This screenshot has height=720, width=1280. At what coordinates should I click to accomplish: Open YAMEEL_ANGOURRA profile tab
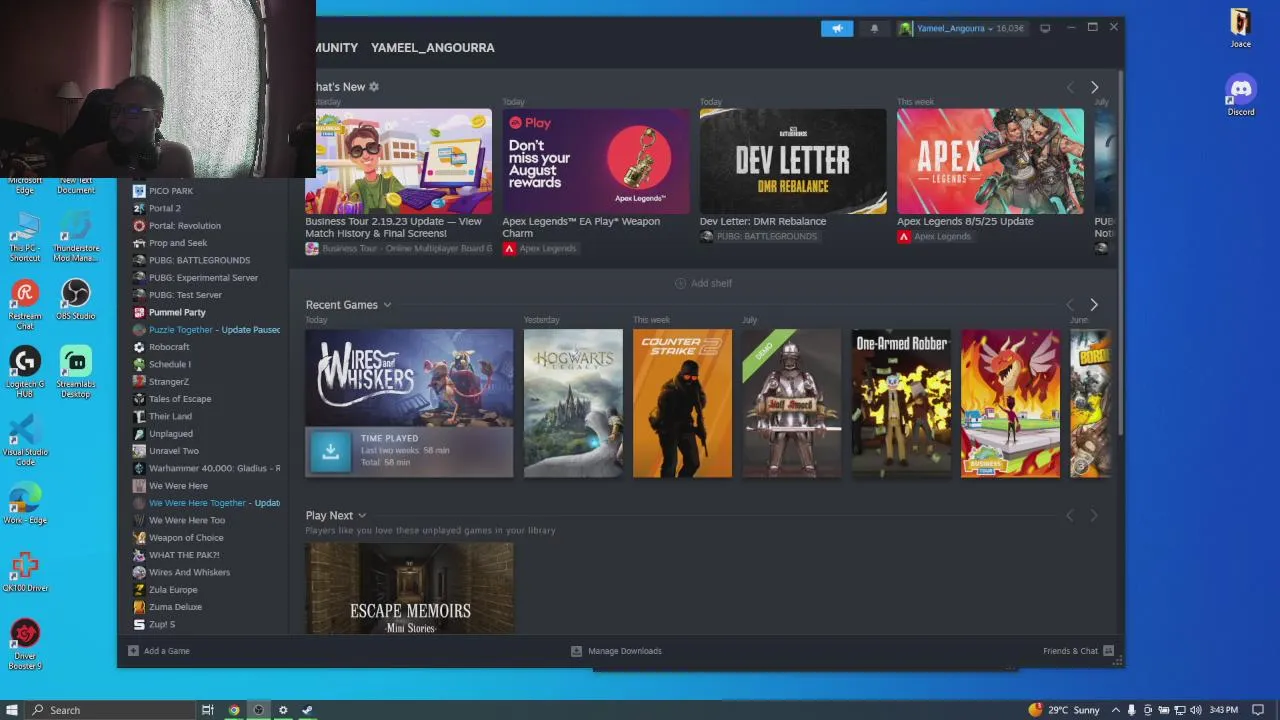432,47
